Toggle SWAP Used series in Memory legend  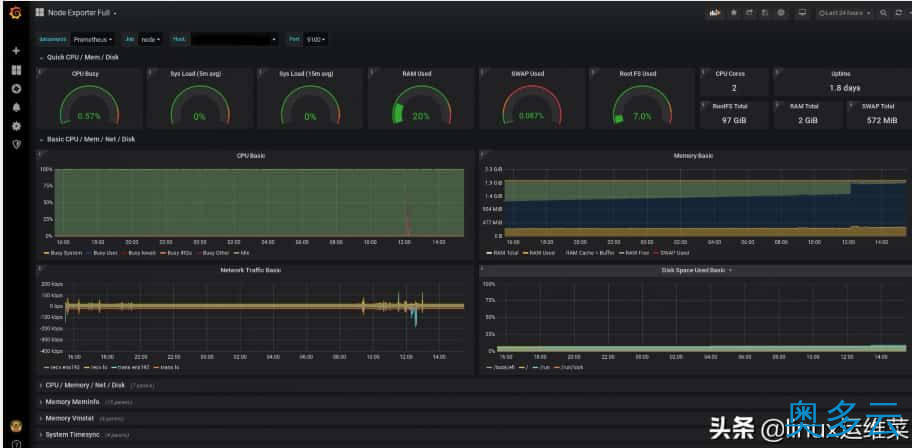pos(673,253)
